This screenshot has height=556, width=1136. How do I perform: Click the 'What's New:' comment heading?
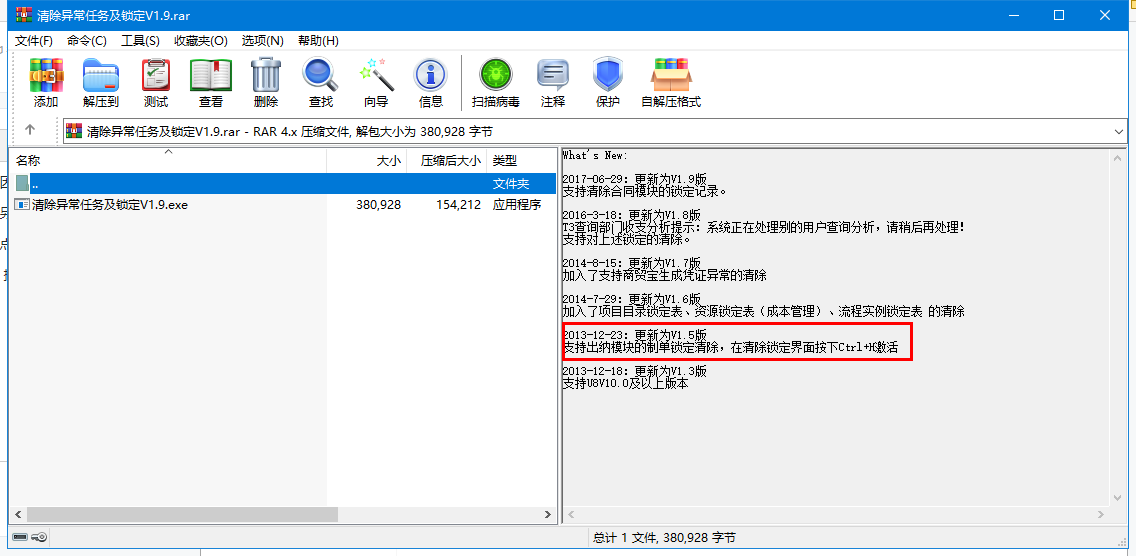point(595,156)
